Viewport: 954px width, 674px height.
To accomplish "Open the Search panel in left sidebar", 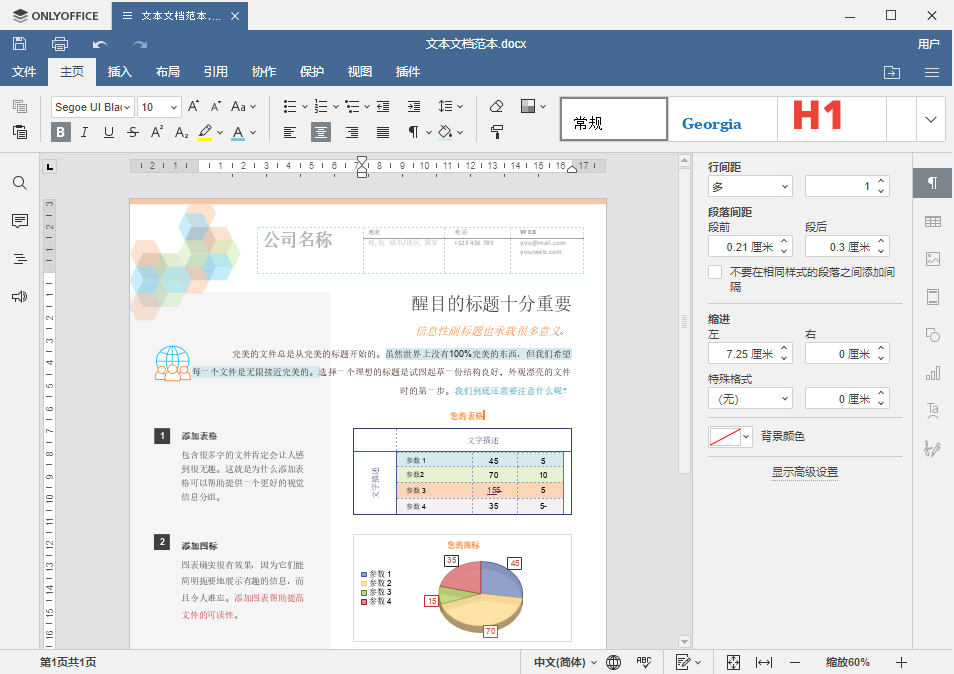I will click(x=19, y=183).
